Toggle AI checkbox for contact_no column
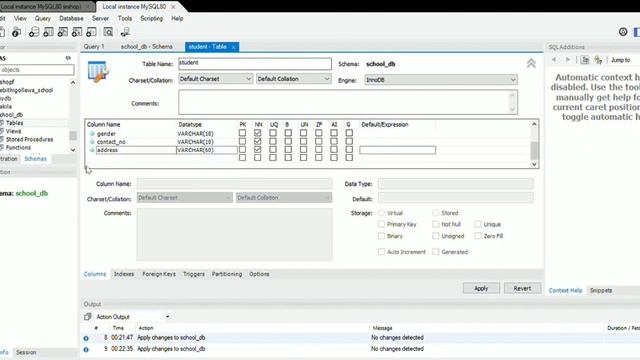This screenshot has height=360, width=640. click(334, 141)
